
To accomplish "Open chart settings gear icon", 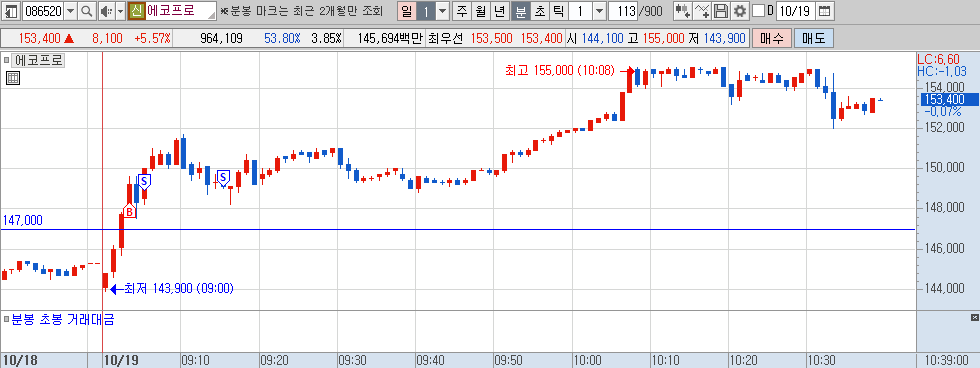I will [740, 11].
